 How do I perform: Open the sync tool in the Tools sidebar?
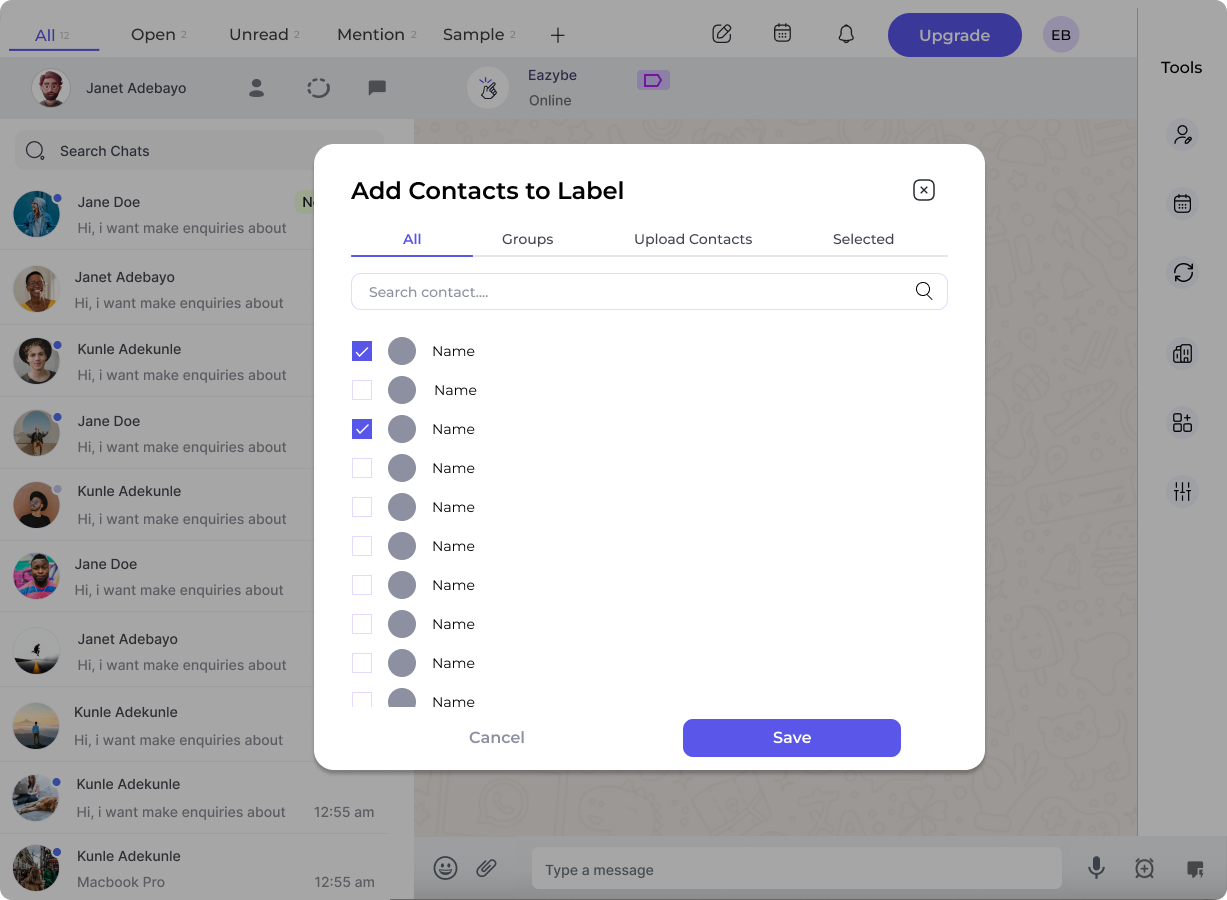point(1183,273)
